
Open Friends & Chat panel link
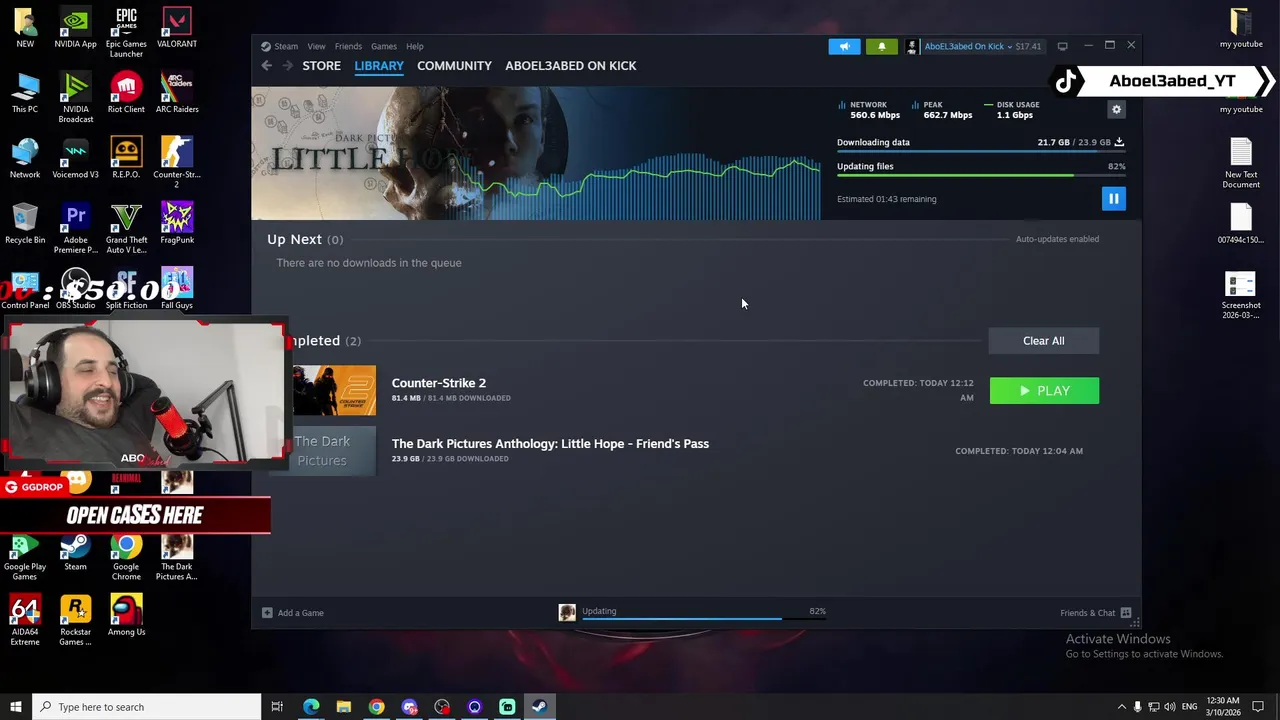1087,613
